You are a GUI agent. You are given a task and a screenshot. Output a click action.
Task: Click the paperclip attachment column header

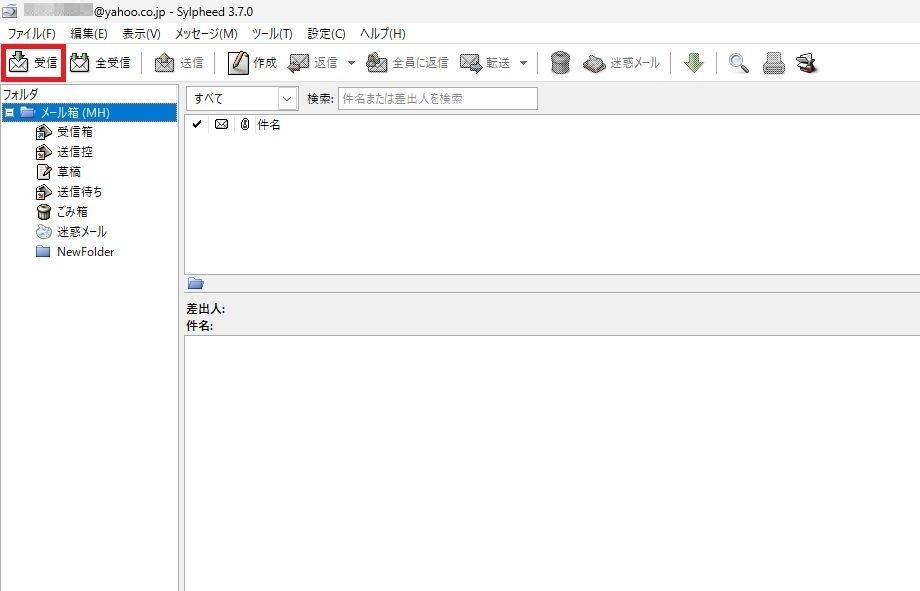tap(244, 125)
